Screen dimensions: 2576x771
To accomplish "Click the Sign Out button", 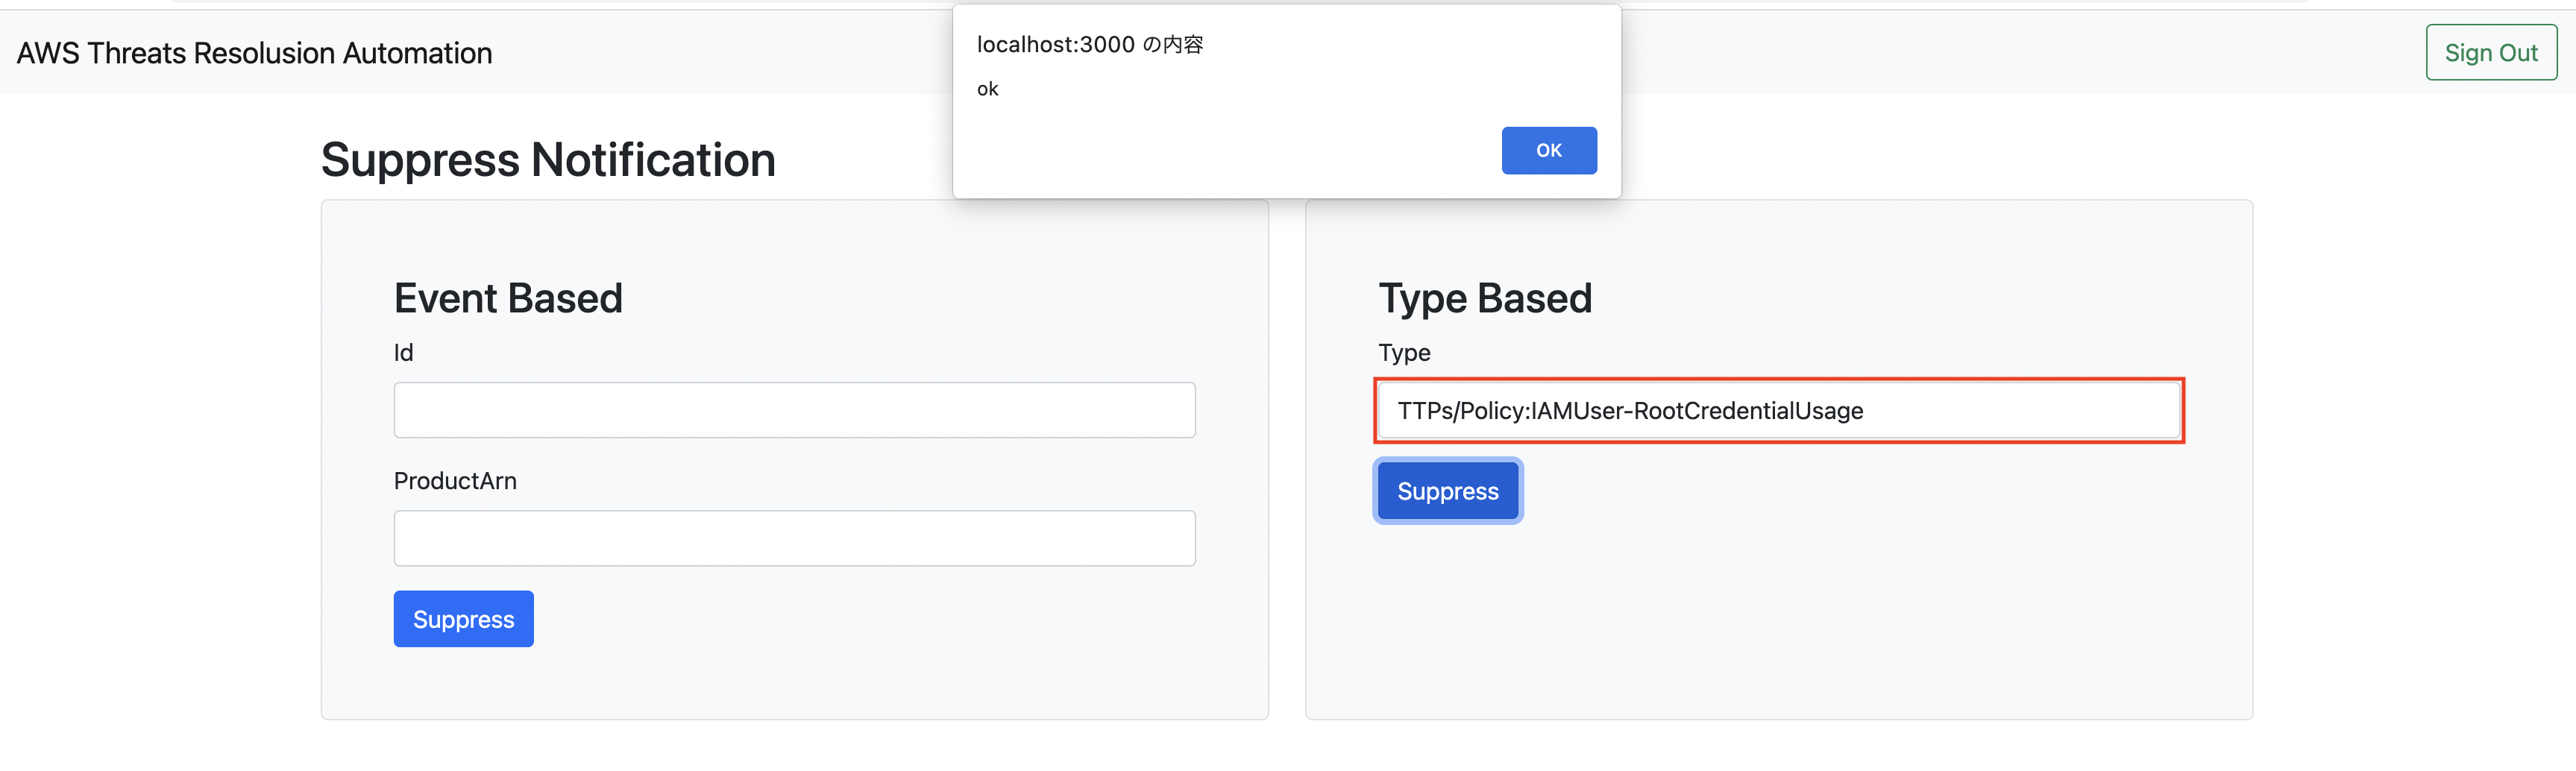I will [x=2490, y=53].
